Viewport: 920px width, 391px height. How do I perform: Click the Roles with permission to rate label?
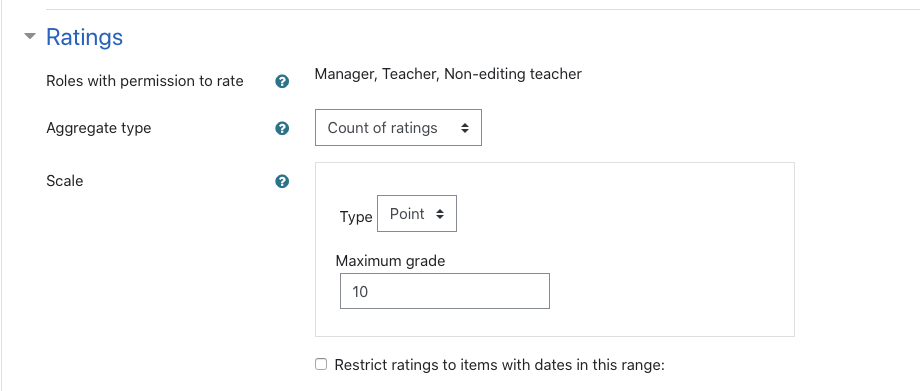(x=145, y=81)
